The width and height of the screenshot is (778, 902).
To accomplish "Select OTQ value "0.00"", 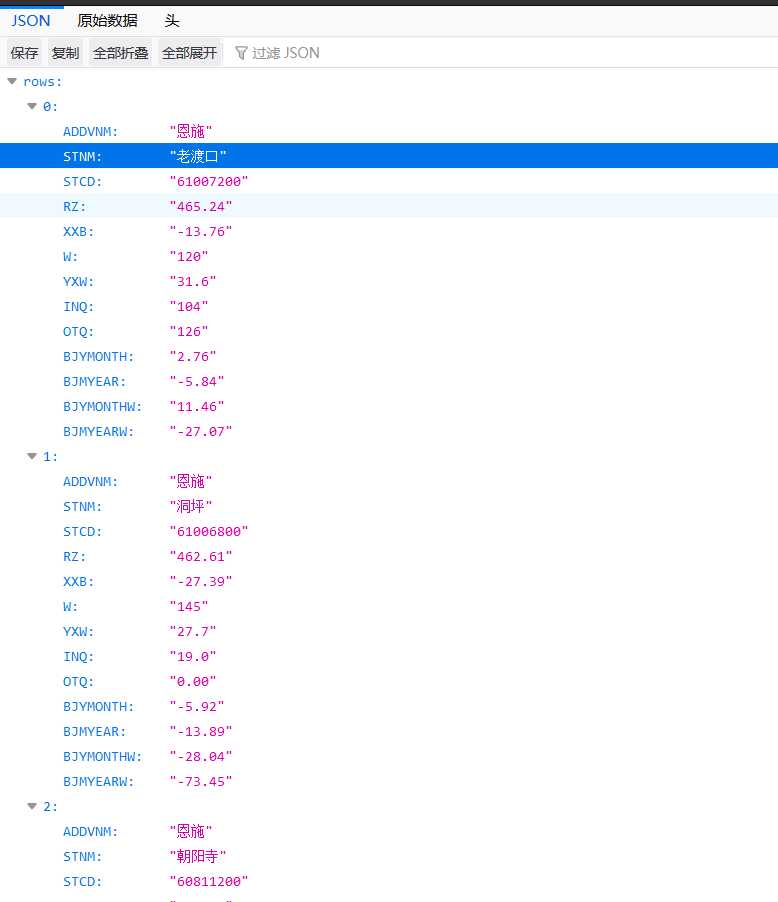I will (193, 681).
